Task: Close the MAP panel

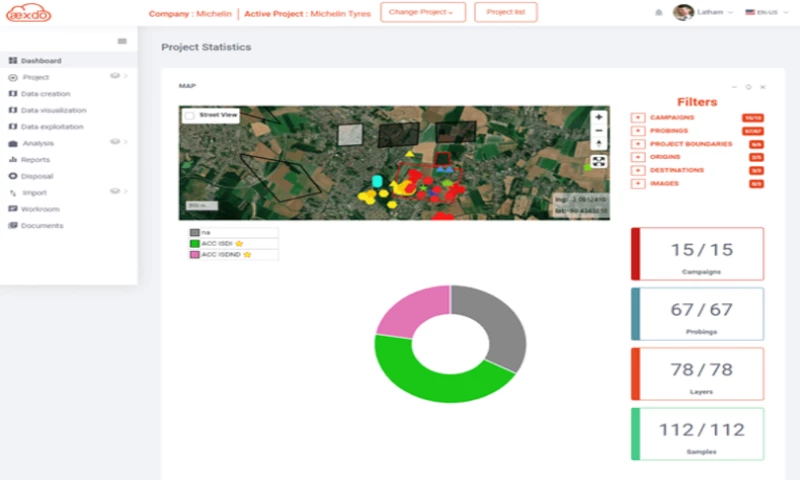Action: [x=763, y=87]
